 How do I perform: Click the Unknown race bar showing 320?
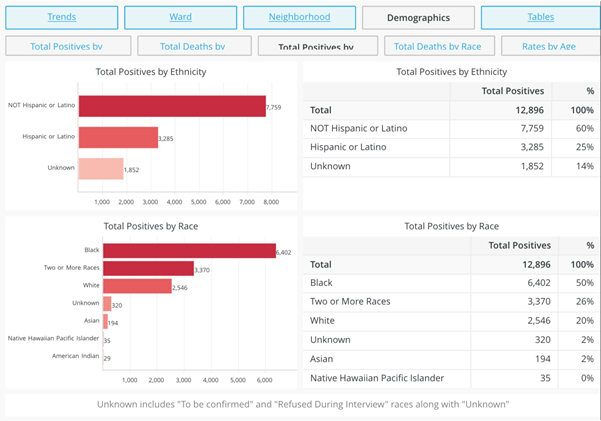click(x=107, y=304)
